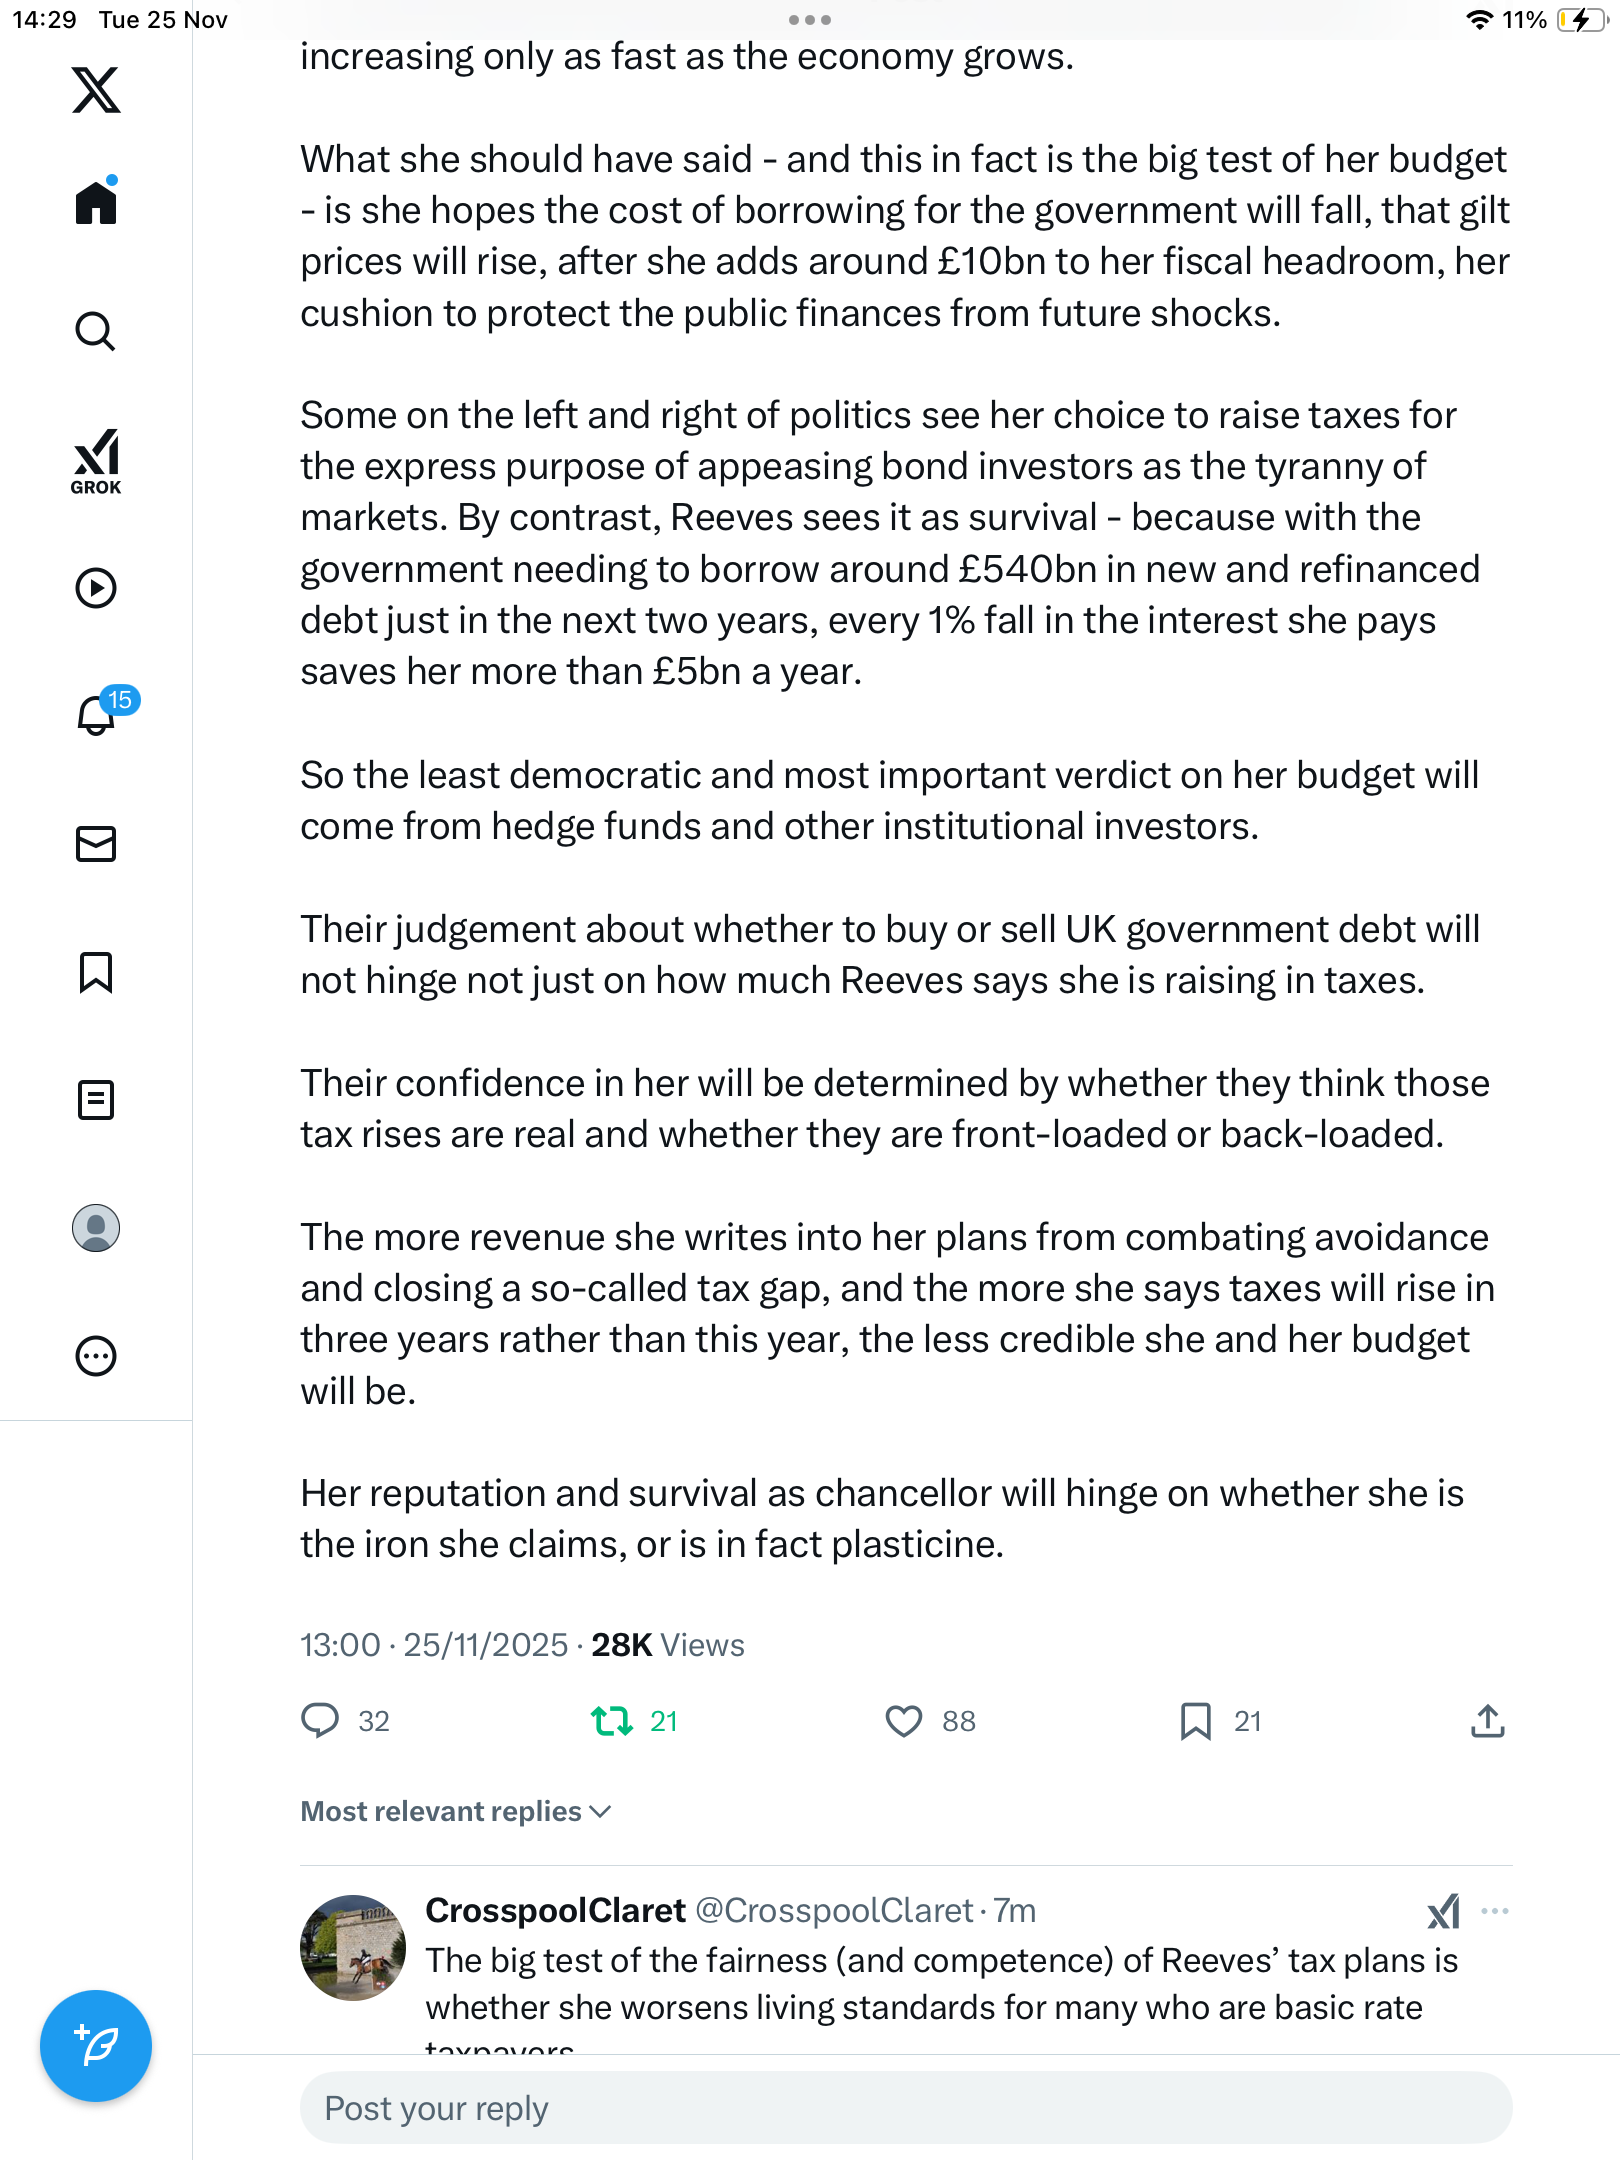Toggle like on the post

point(904,1721)
